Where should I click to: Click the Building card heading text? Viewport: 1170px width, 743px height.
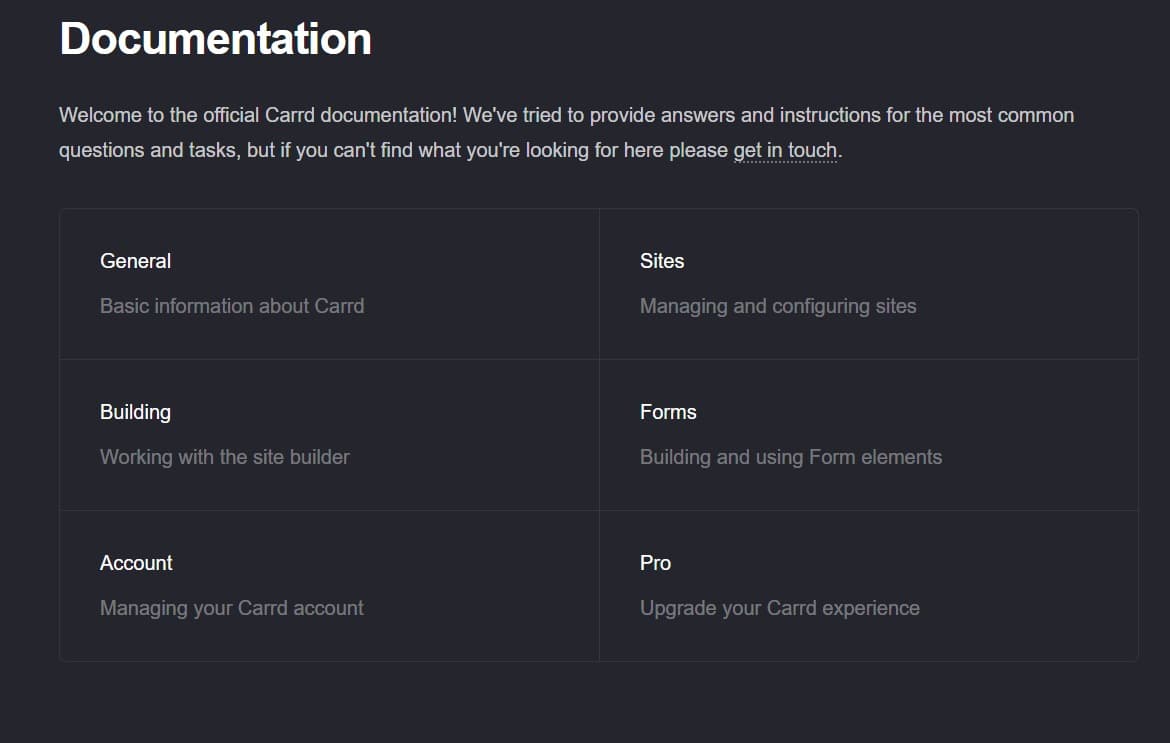(x=135, y=412)
